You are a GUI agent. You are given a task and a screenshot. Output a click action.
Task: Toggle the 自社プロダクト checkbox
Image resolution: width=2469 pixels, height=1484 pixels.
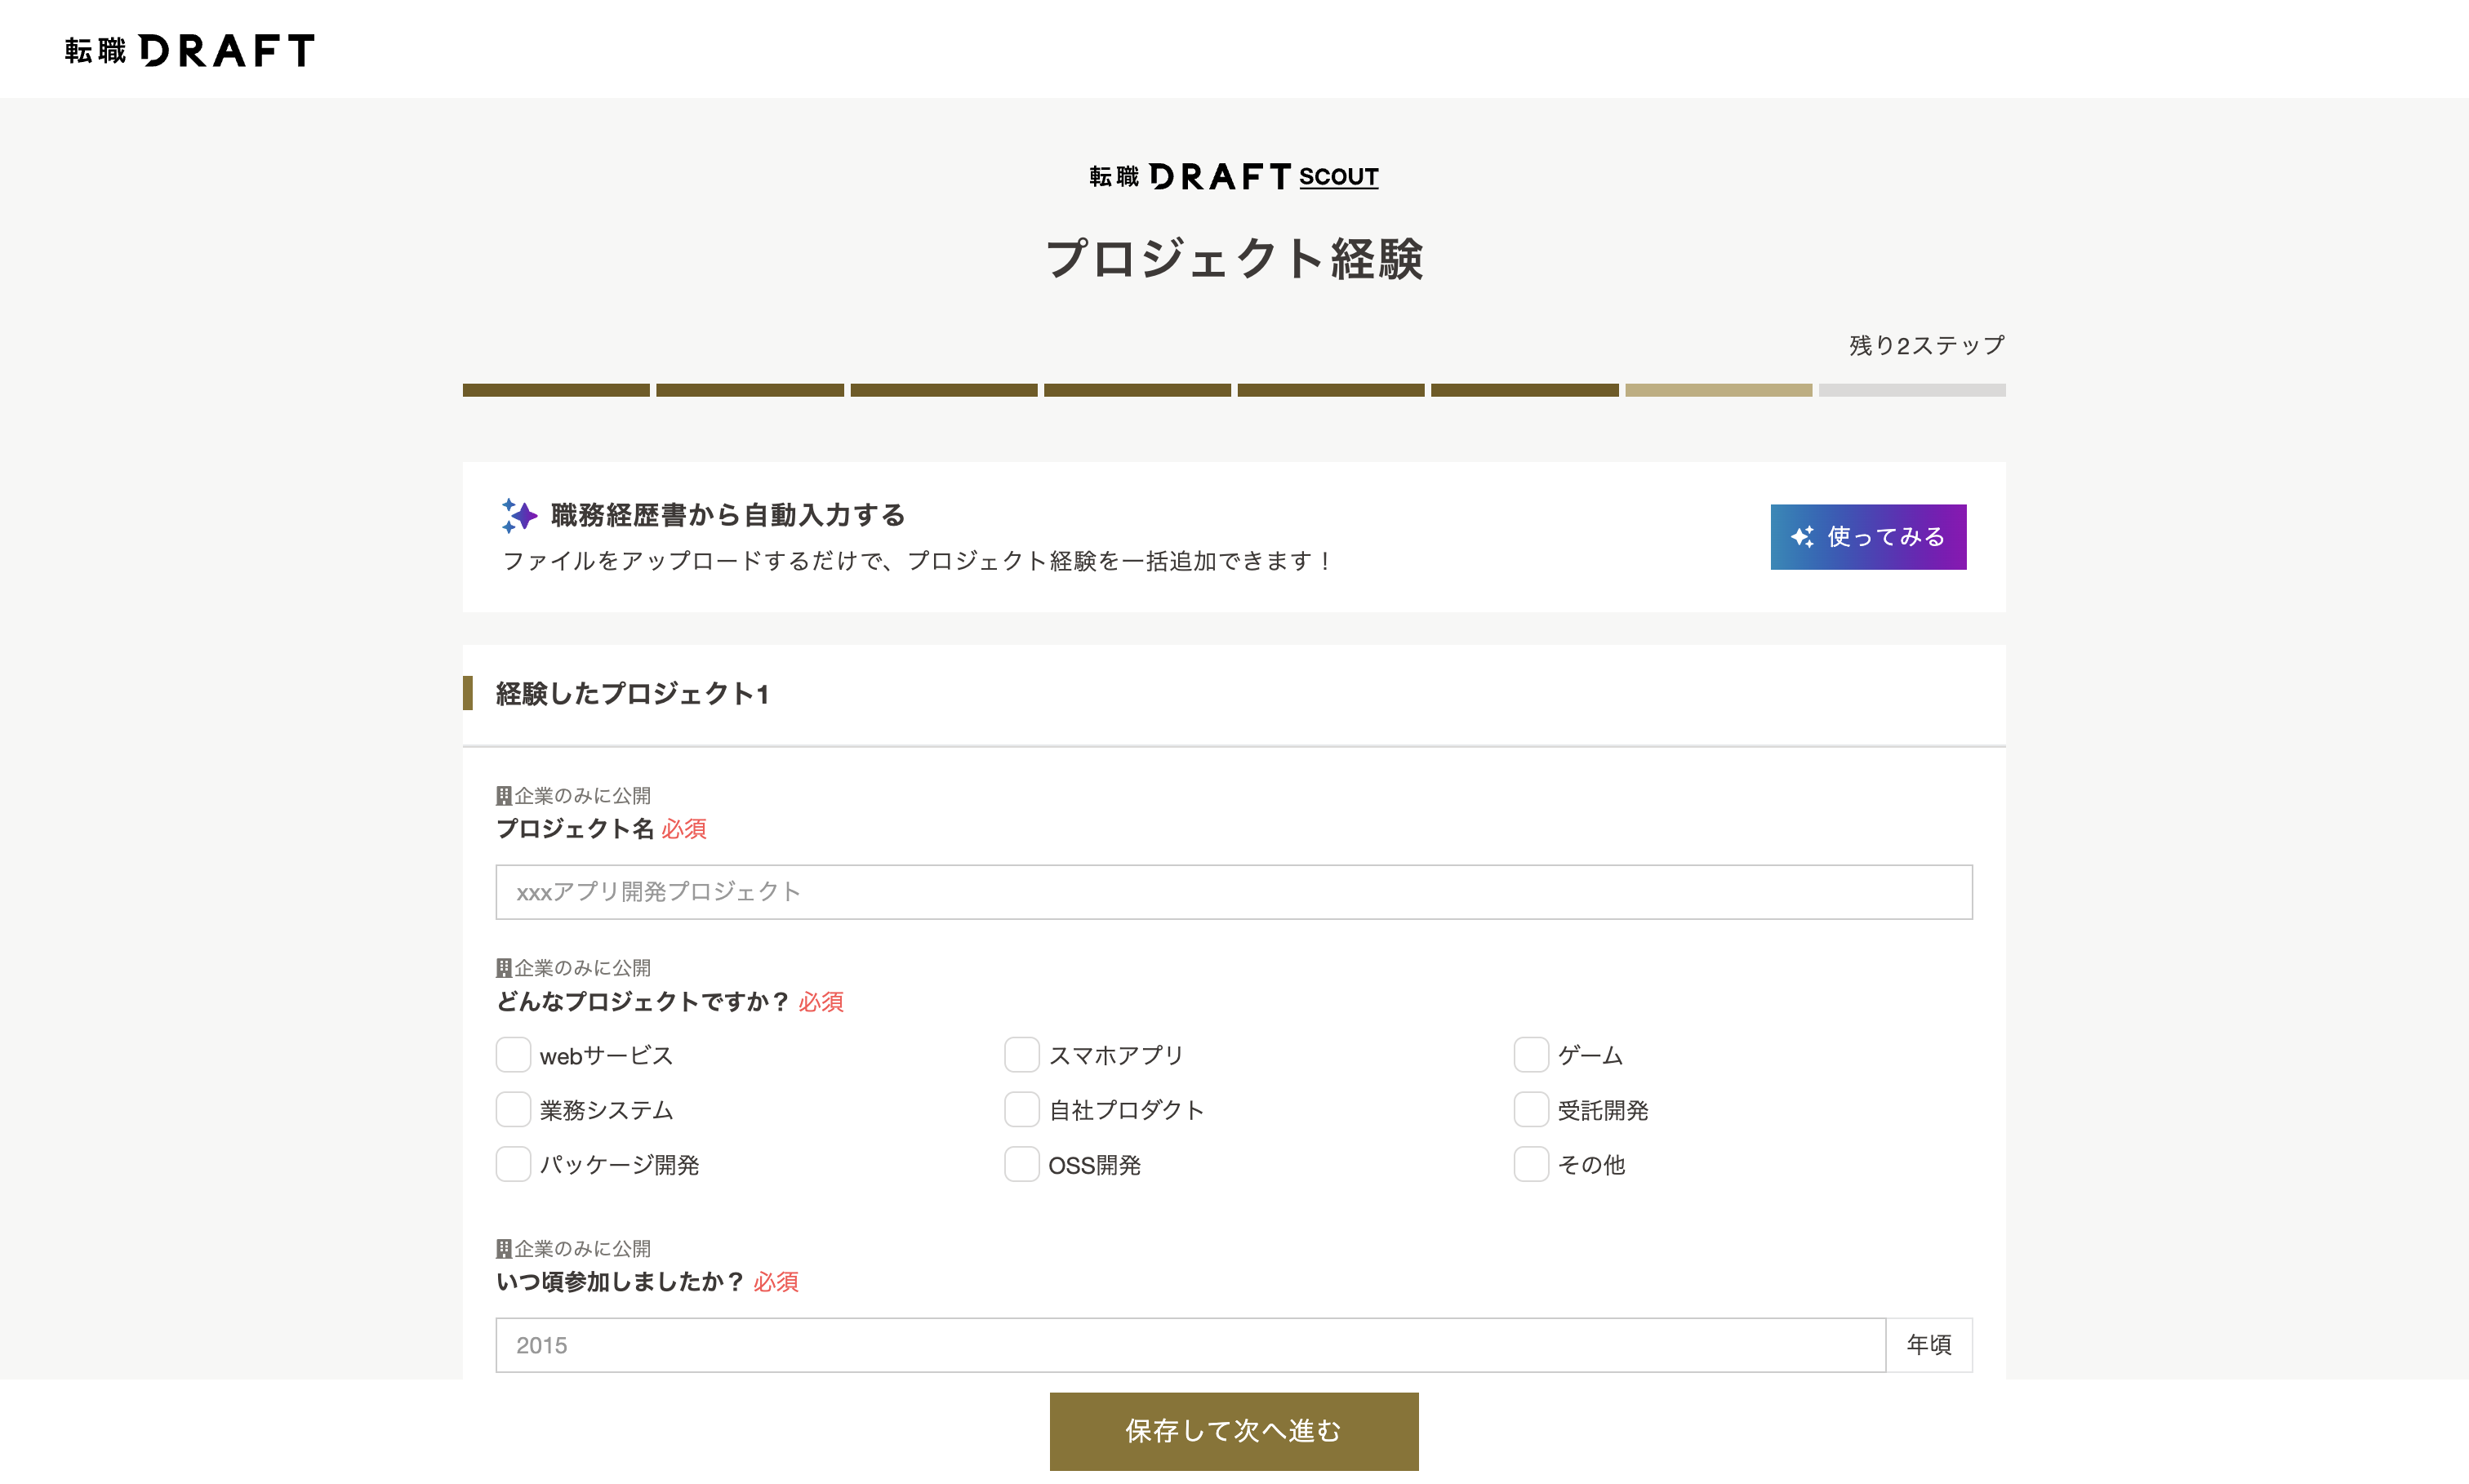(1021, 1110)
